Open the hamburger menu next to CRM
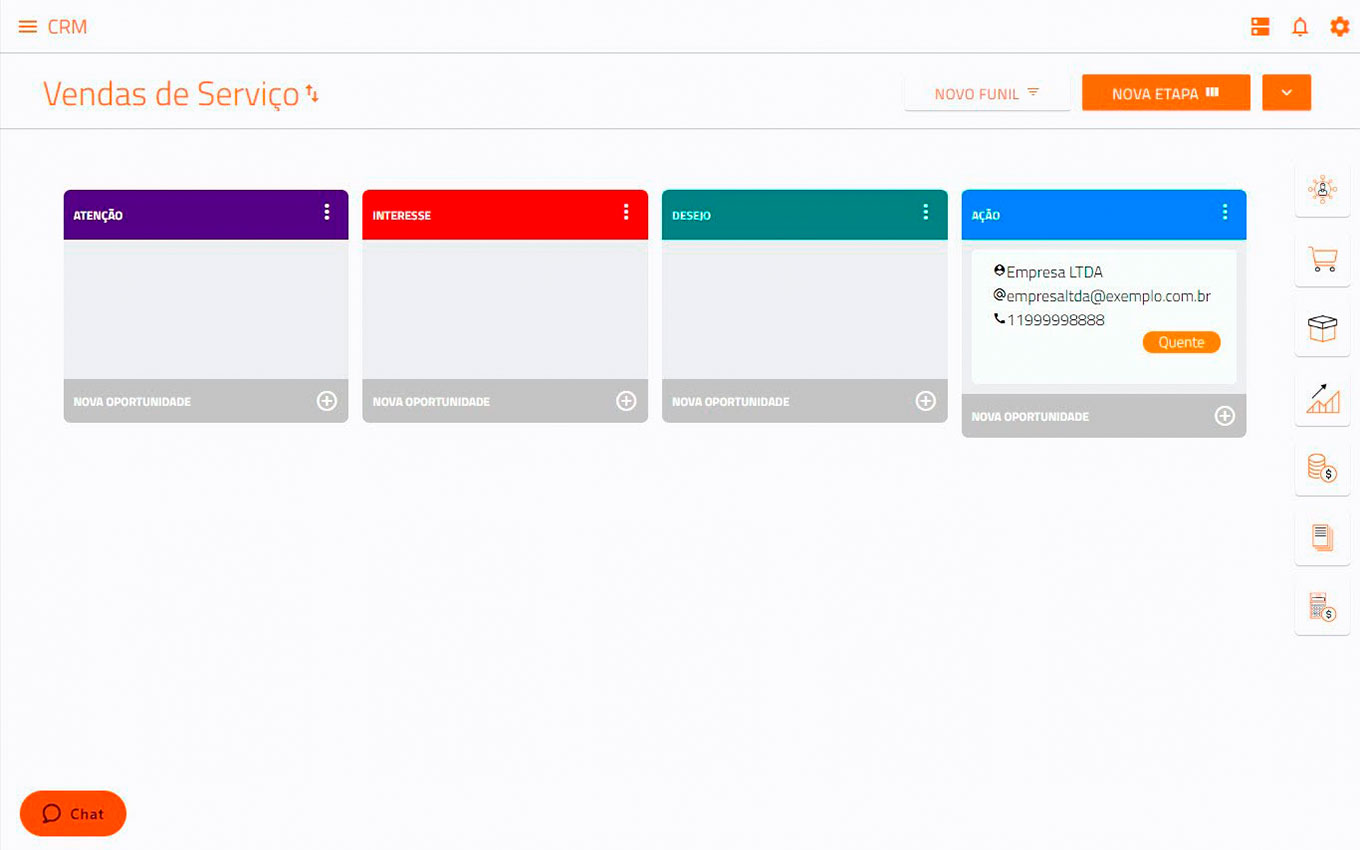 tap(28, 27)
